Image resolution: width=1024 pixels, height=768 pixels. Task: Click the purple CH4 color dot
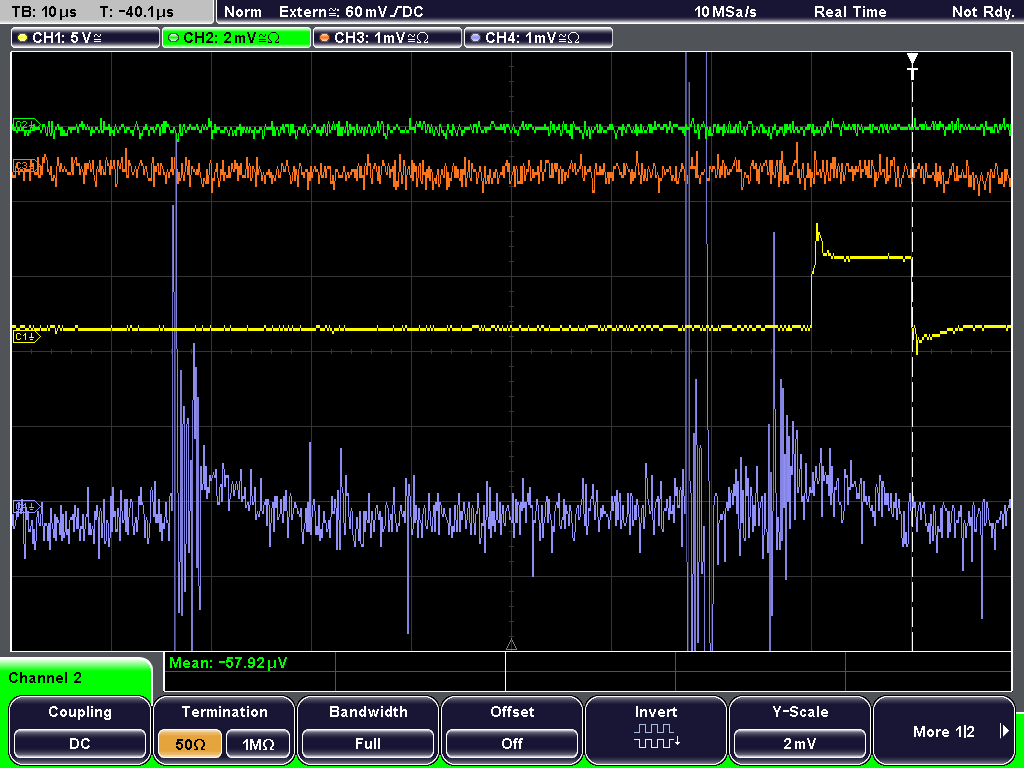475,38
